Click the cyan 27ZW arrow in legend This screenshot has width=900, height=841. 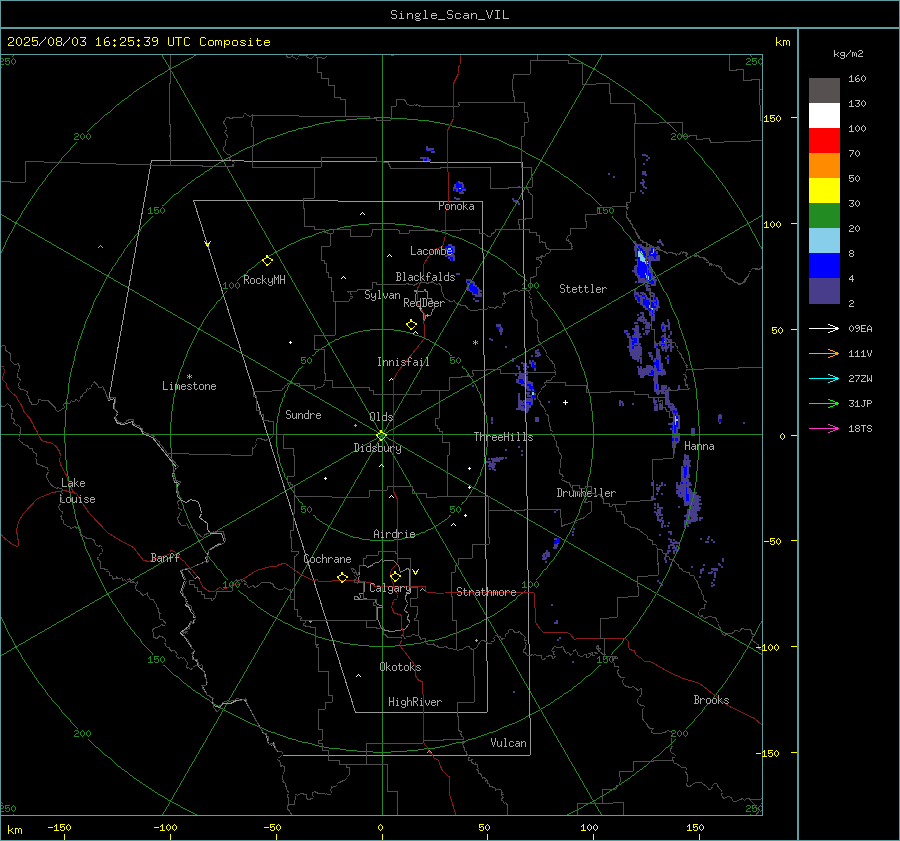click(824, 378)
